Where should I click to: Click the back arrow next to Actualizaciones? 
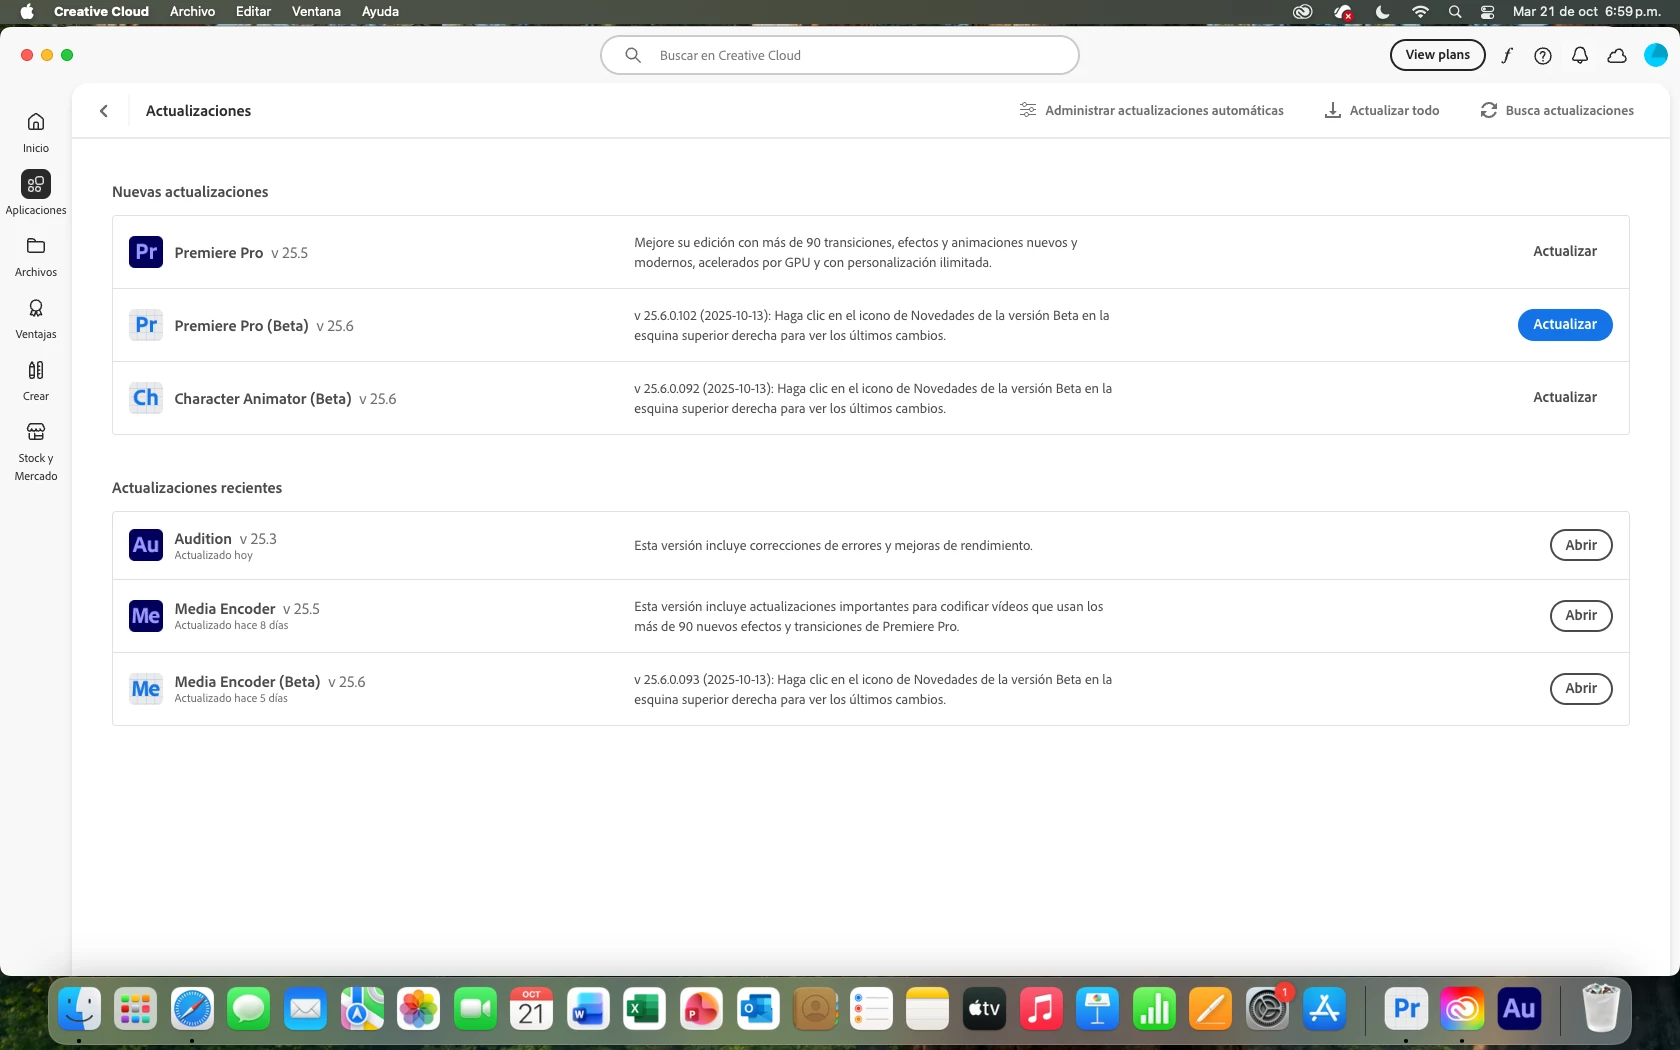click(104, 111)
